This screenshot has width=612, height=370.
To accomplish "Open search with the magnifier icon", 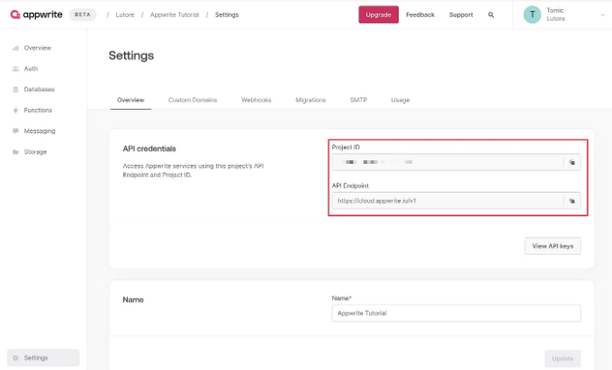I will (x=491, y=15).
